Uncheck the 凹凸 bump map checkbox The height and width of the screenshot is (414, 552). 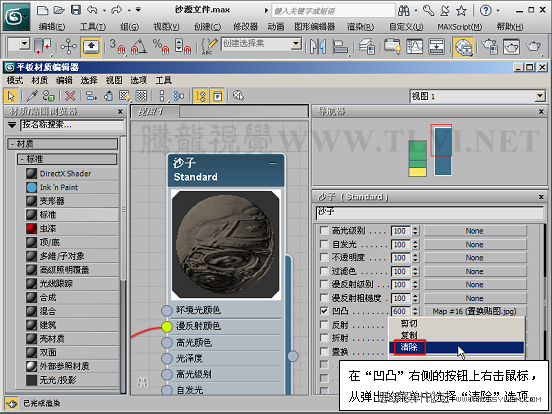[324, 311]
